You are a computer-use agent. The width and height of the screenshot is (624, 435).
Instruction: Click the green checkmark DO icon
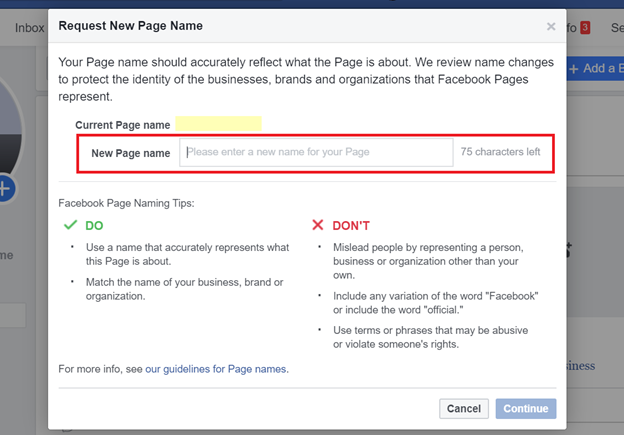70,226
